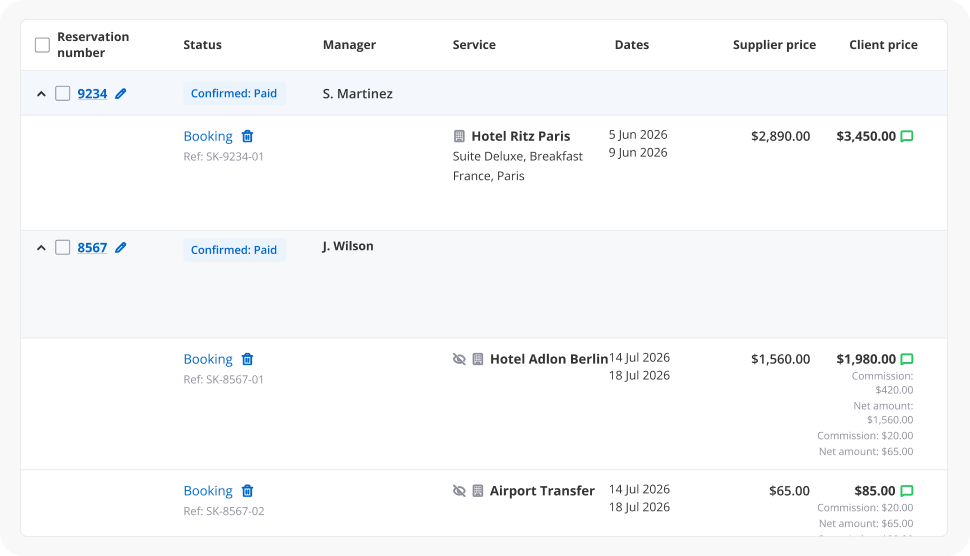Click reference text Ref: SK-9234-01
The width and height of the screenshot is (970, 556).
click(223, 156)
